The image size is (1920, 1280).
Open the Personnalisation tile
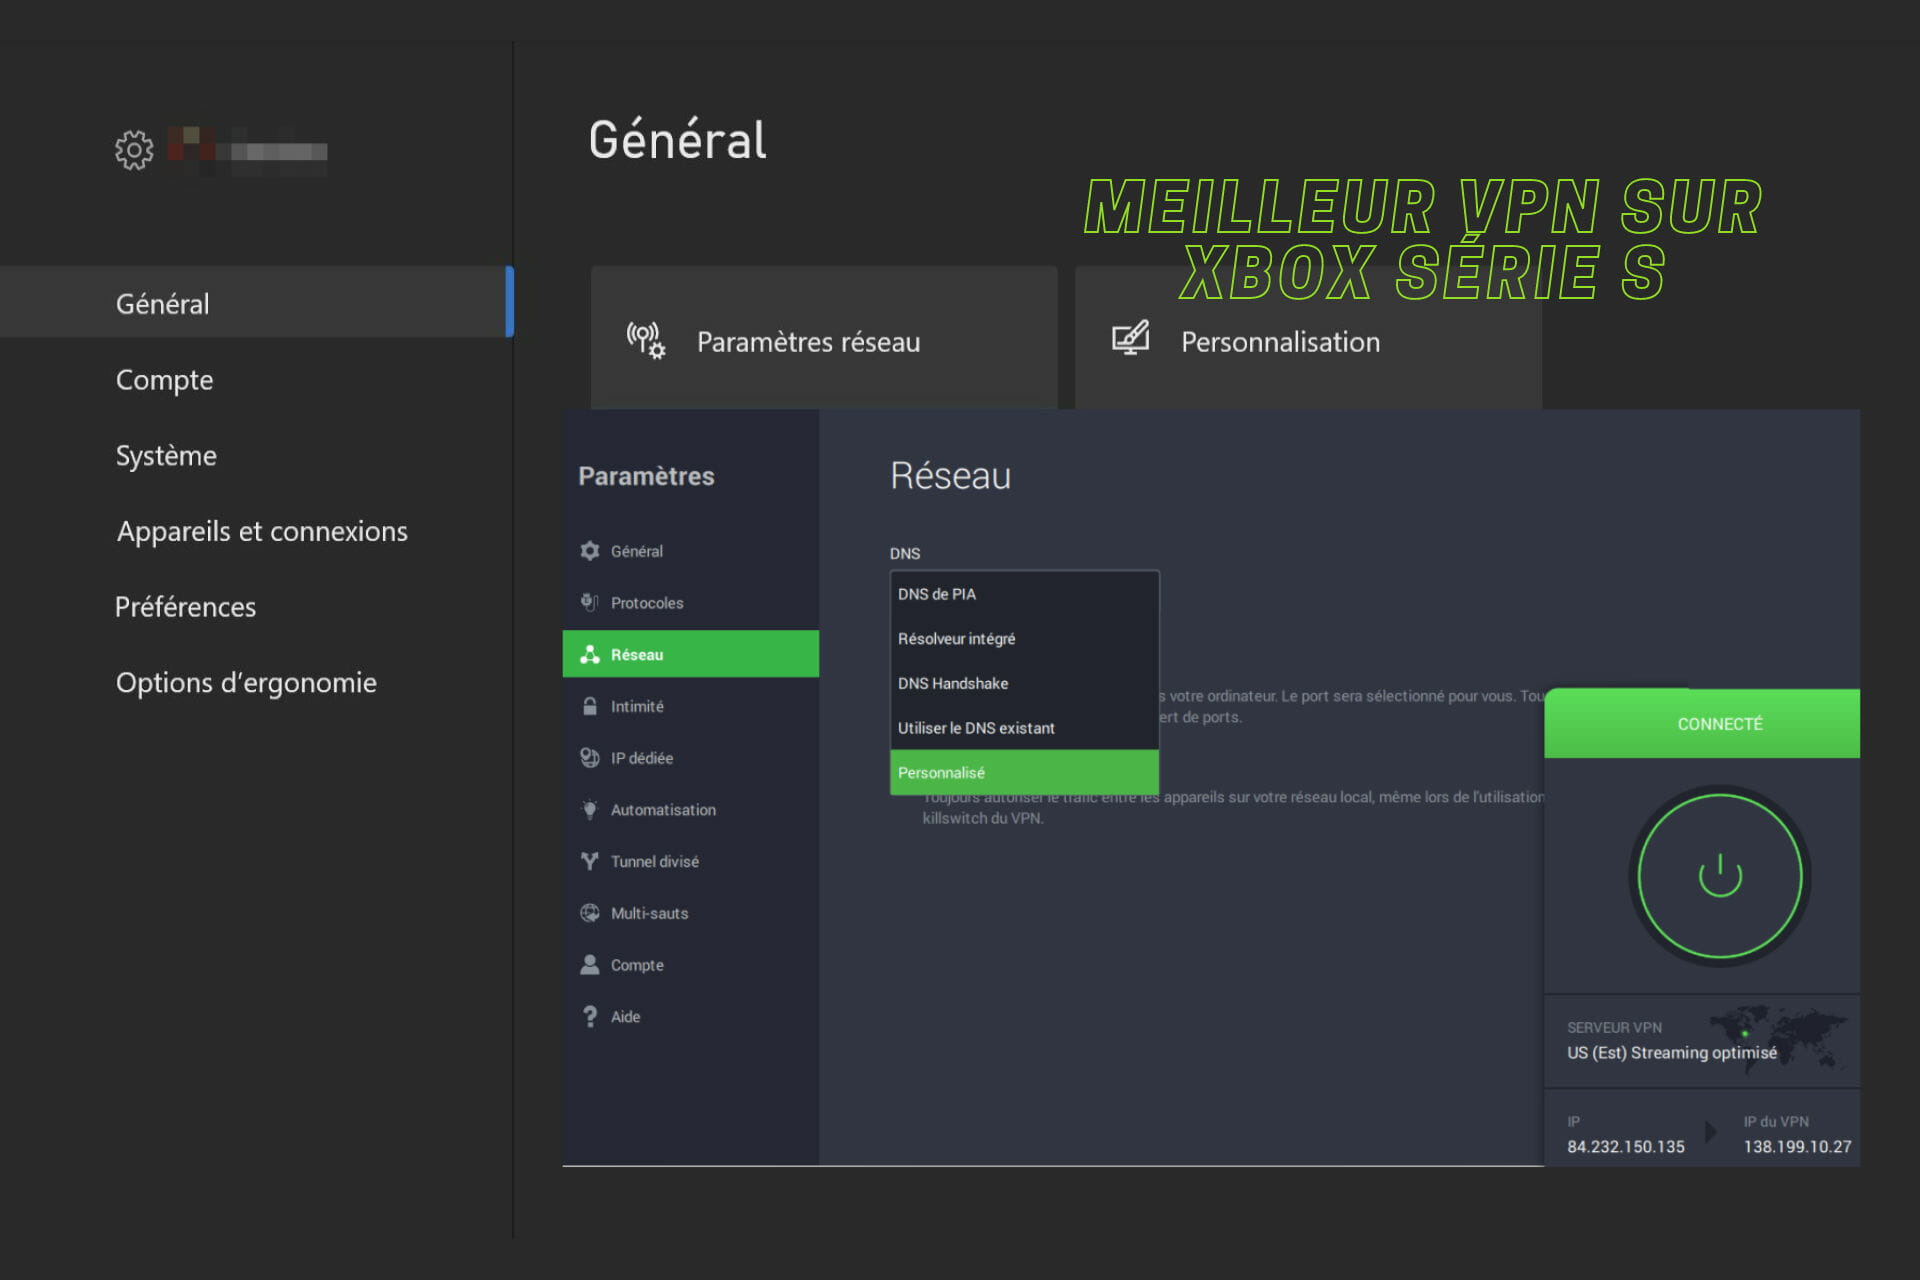point(1308,338)
